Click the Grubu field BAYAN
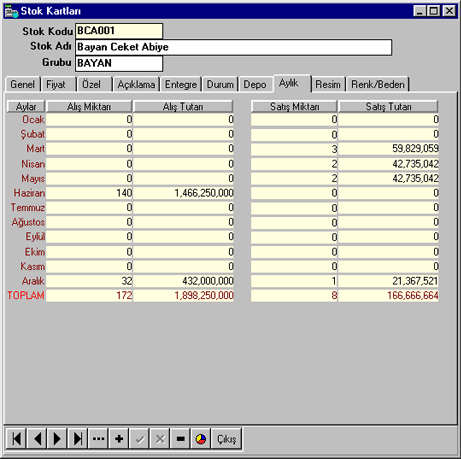Screen dimensions: 461x459 pos(119,63)
